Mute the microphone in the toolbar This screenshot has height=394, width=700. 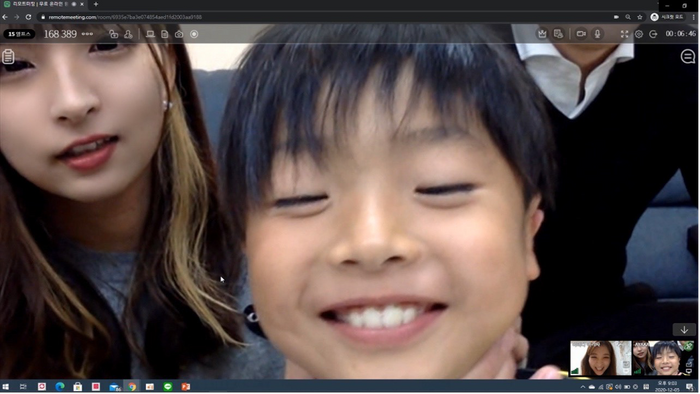pos(597,34)
